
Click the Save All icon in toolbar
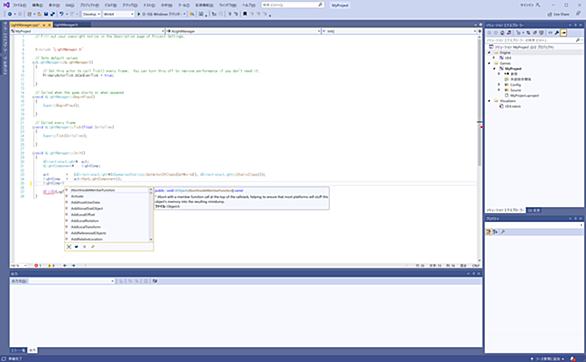coord(52,14)
